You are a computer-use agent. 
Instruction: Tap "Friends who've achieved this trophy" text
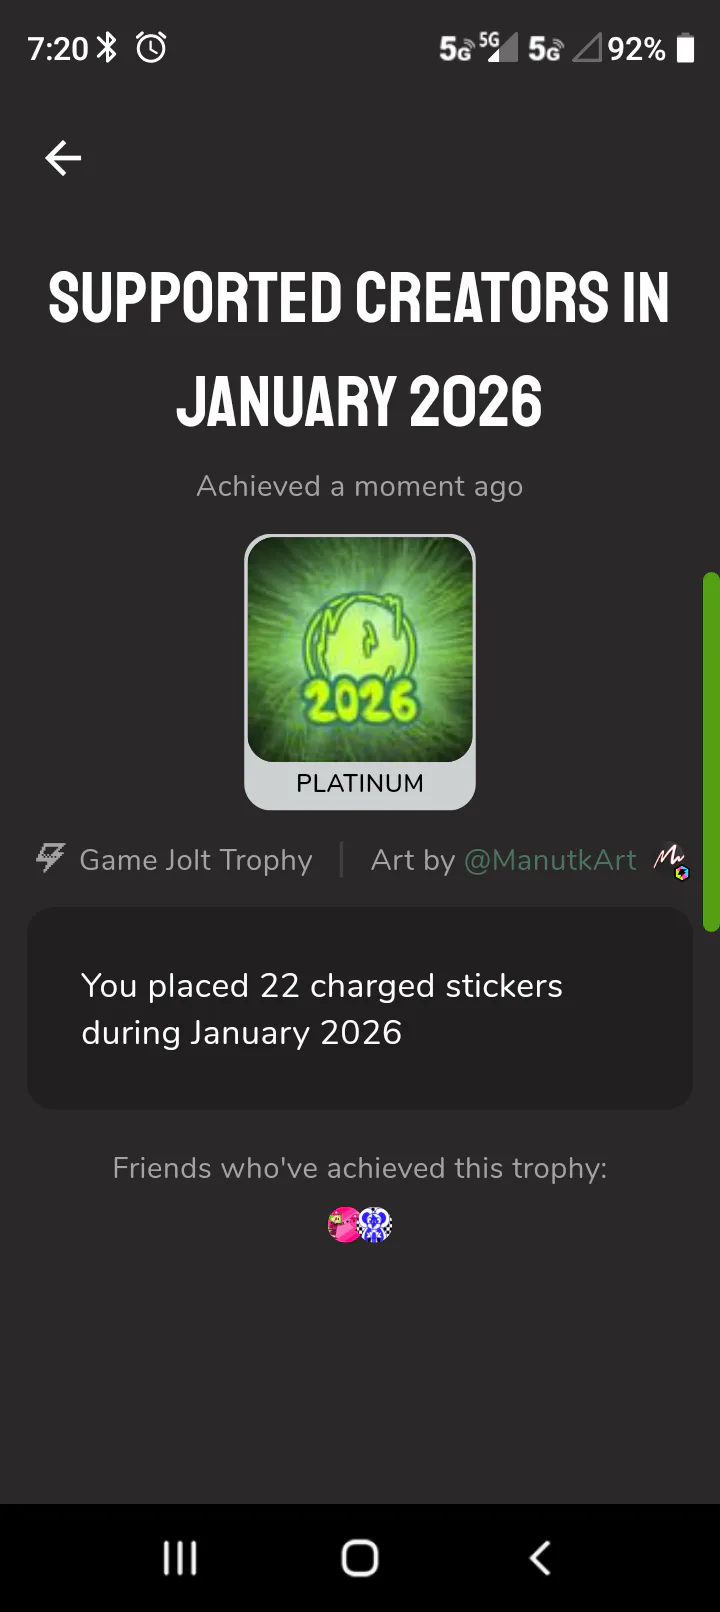pos(360,1168)
